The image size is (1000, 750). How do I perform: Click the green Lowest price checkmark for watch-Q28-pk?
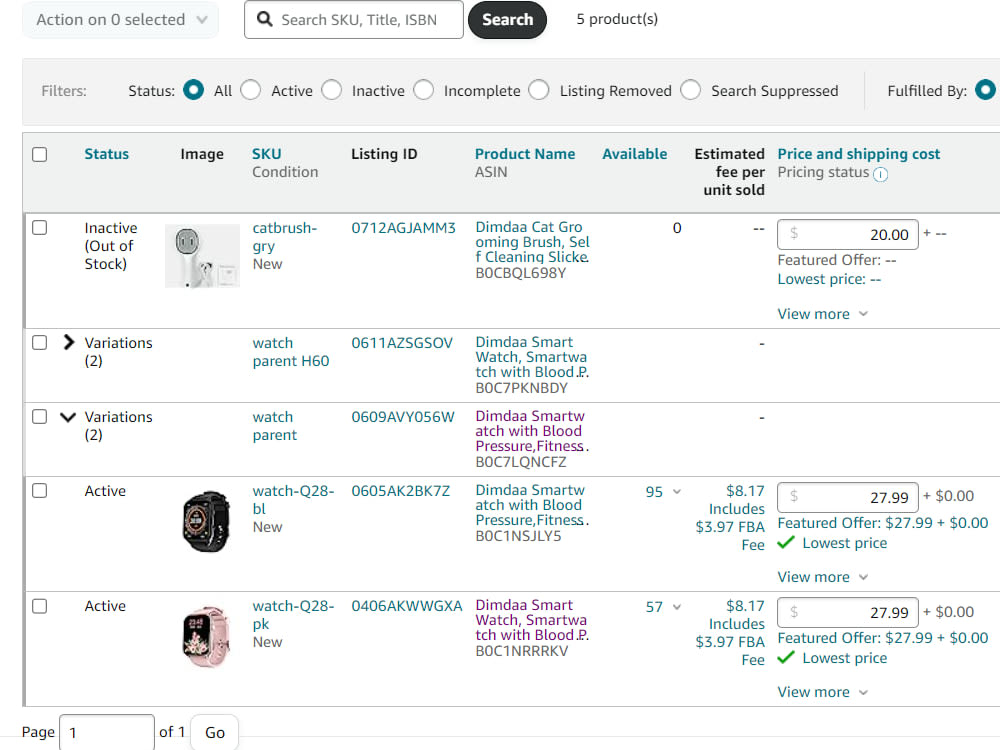[x=786, y=658]
